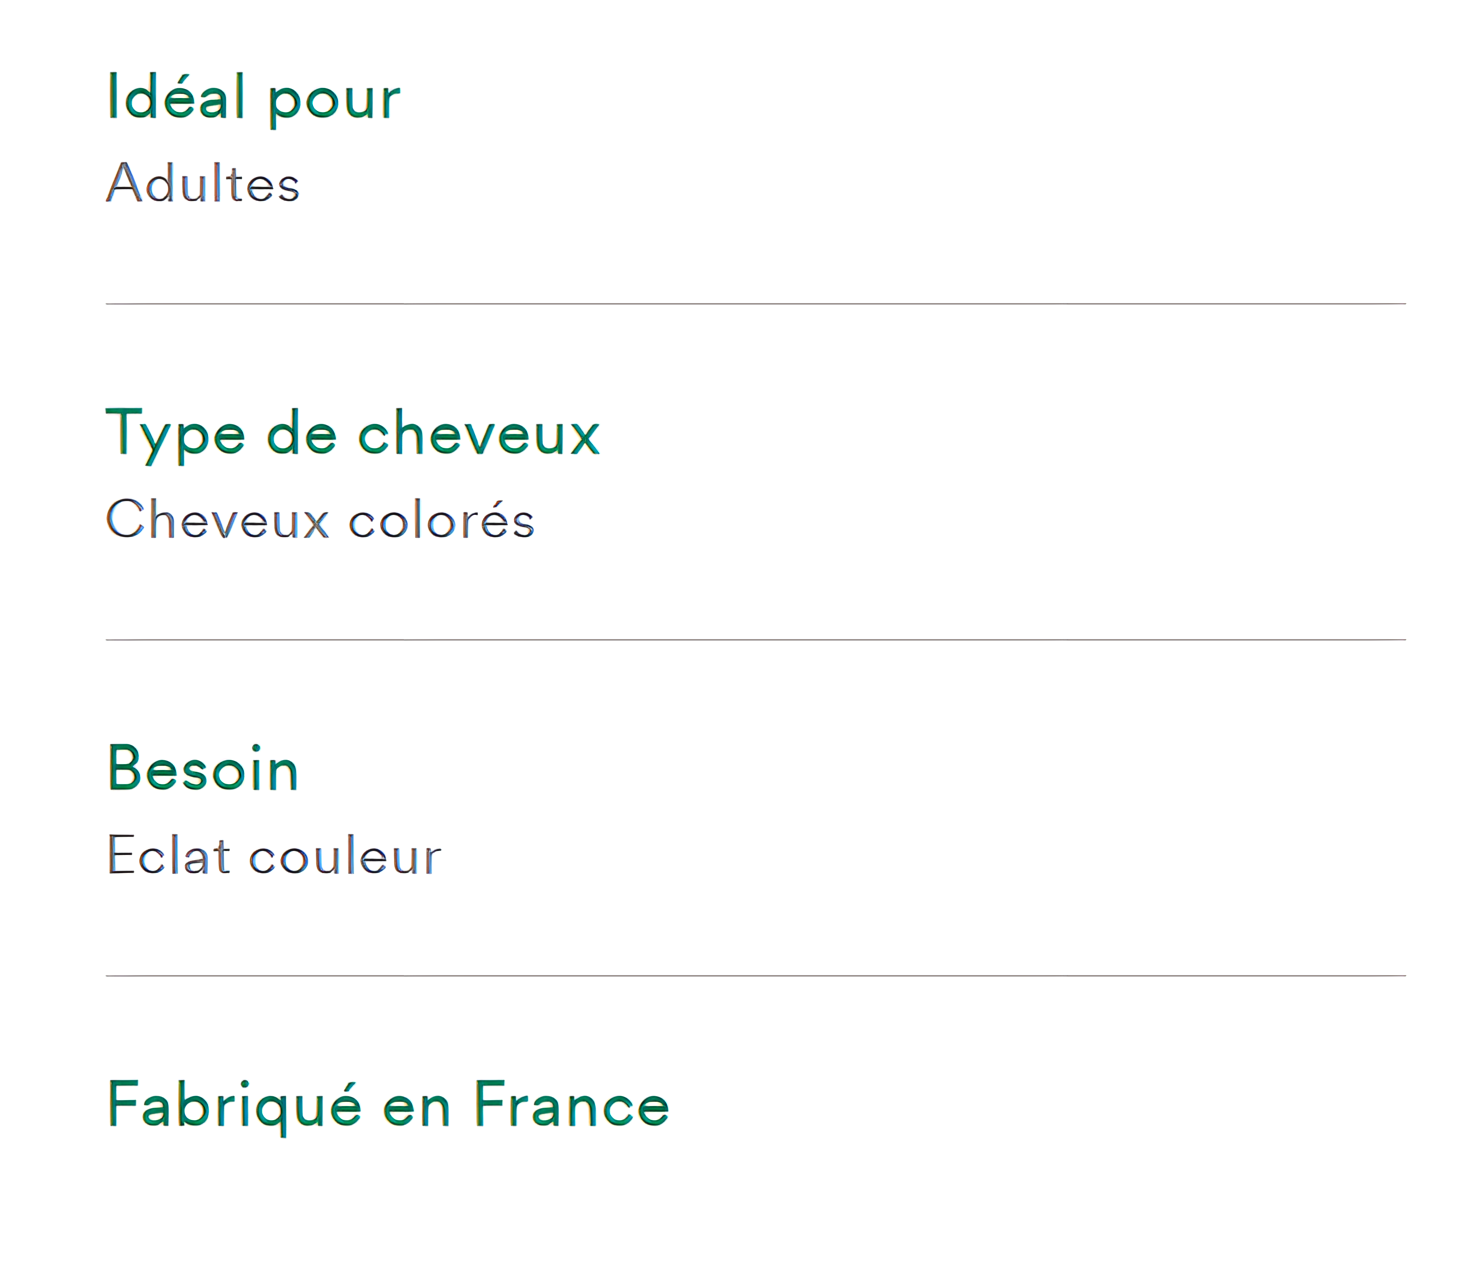Click the word 'France' in last heading
Viewport: 1472px width, 1262px height.
[x=571, y=1105]
